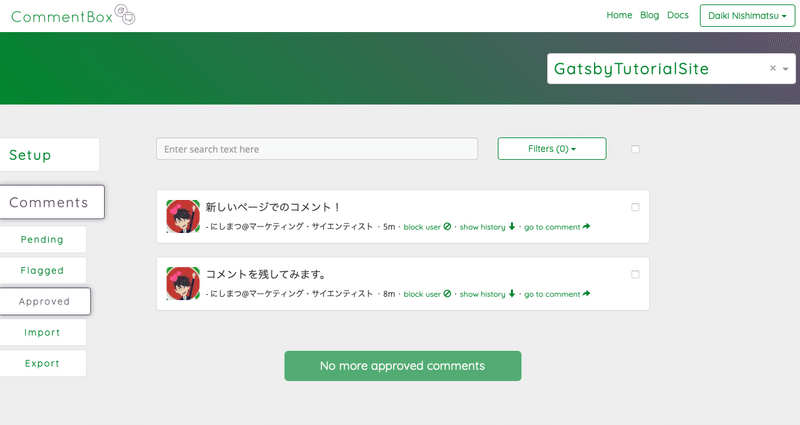The image size is (800, 425).
Task: Go to the Home link
Action: coord(619,15)
